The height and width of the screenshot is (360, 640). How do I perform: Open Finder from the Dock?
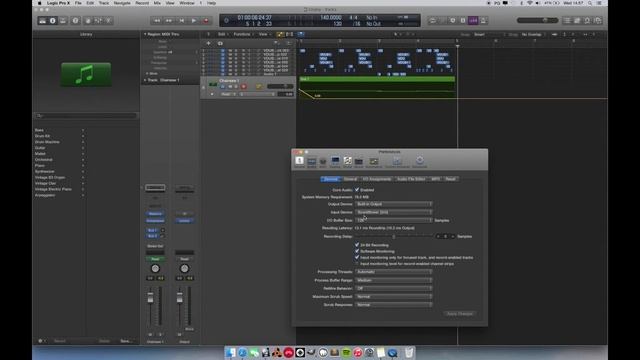[231, 352]
